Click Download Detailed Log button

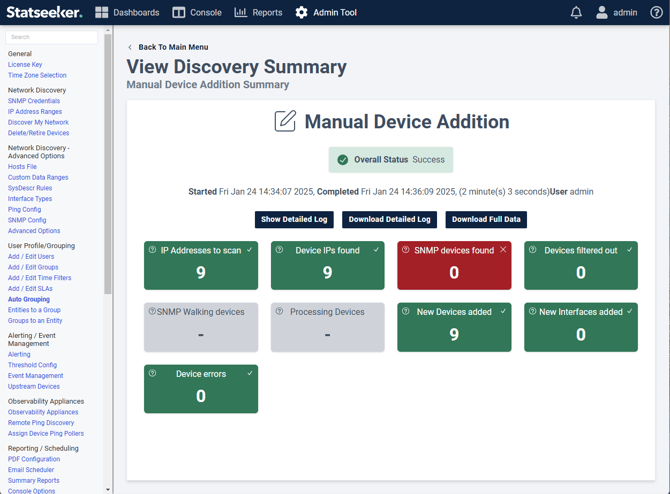tap(389, 219)
